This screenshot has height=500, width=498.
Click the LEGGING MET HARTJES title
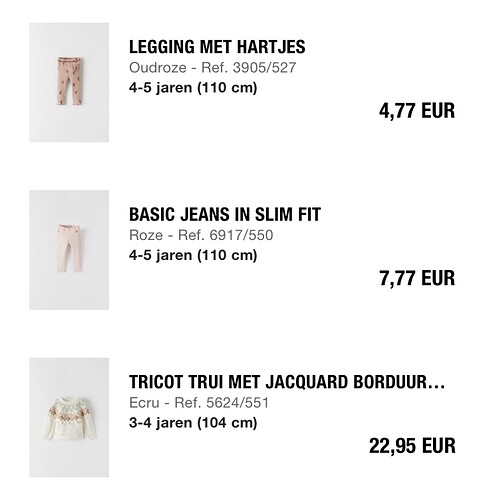click(217, 47)
